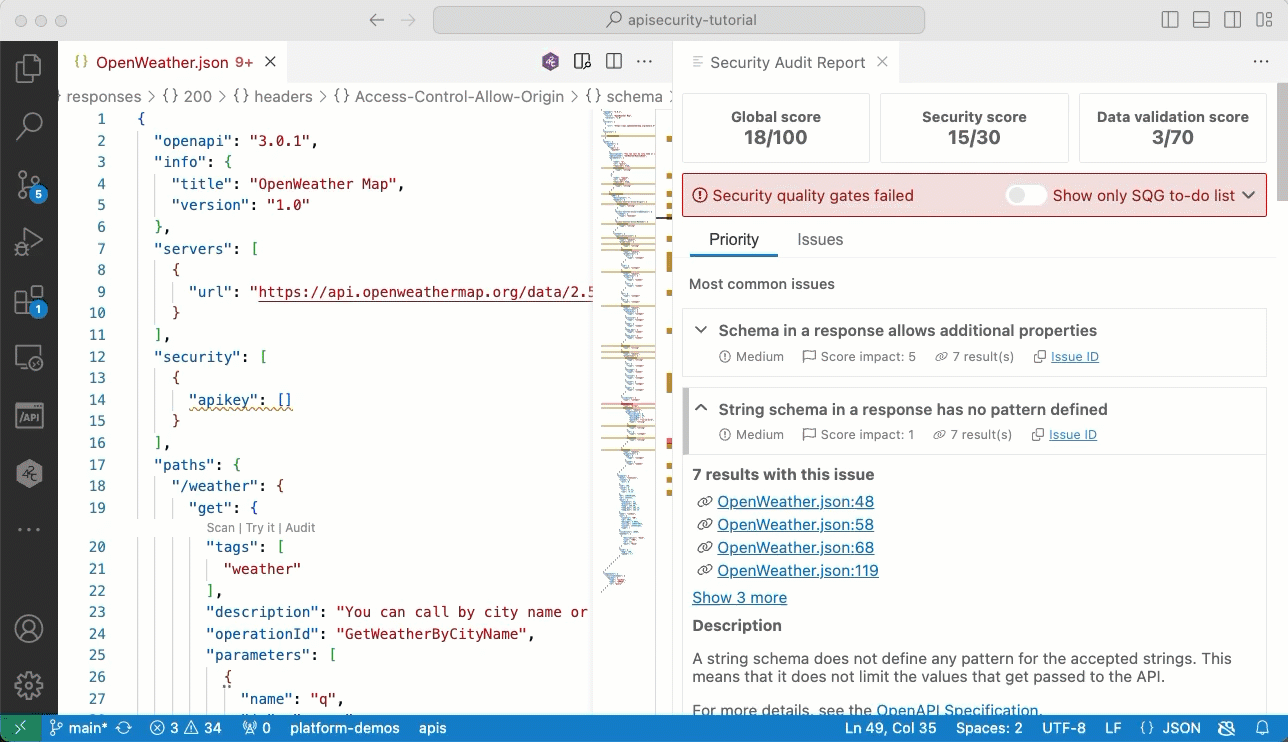Open issue location OpenWeather.json:58
Viewport: 1288px width, 742px height.
point(795,524)
